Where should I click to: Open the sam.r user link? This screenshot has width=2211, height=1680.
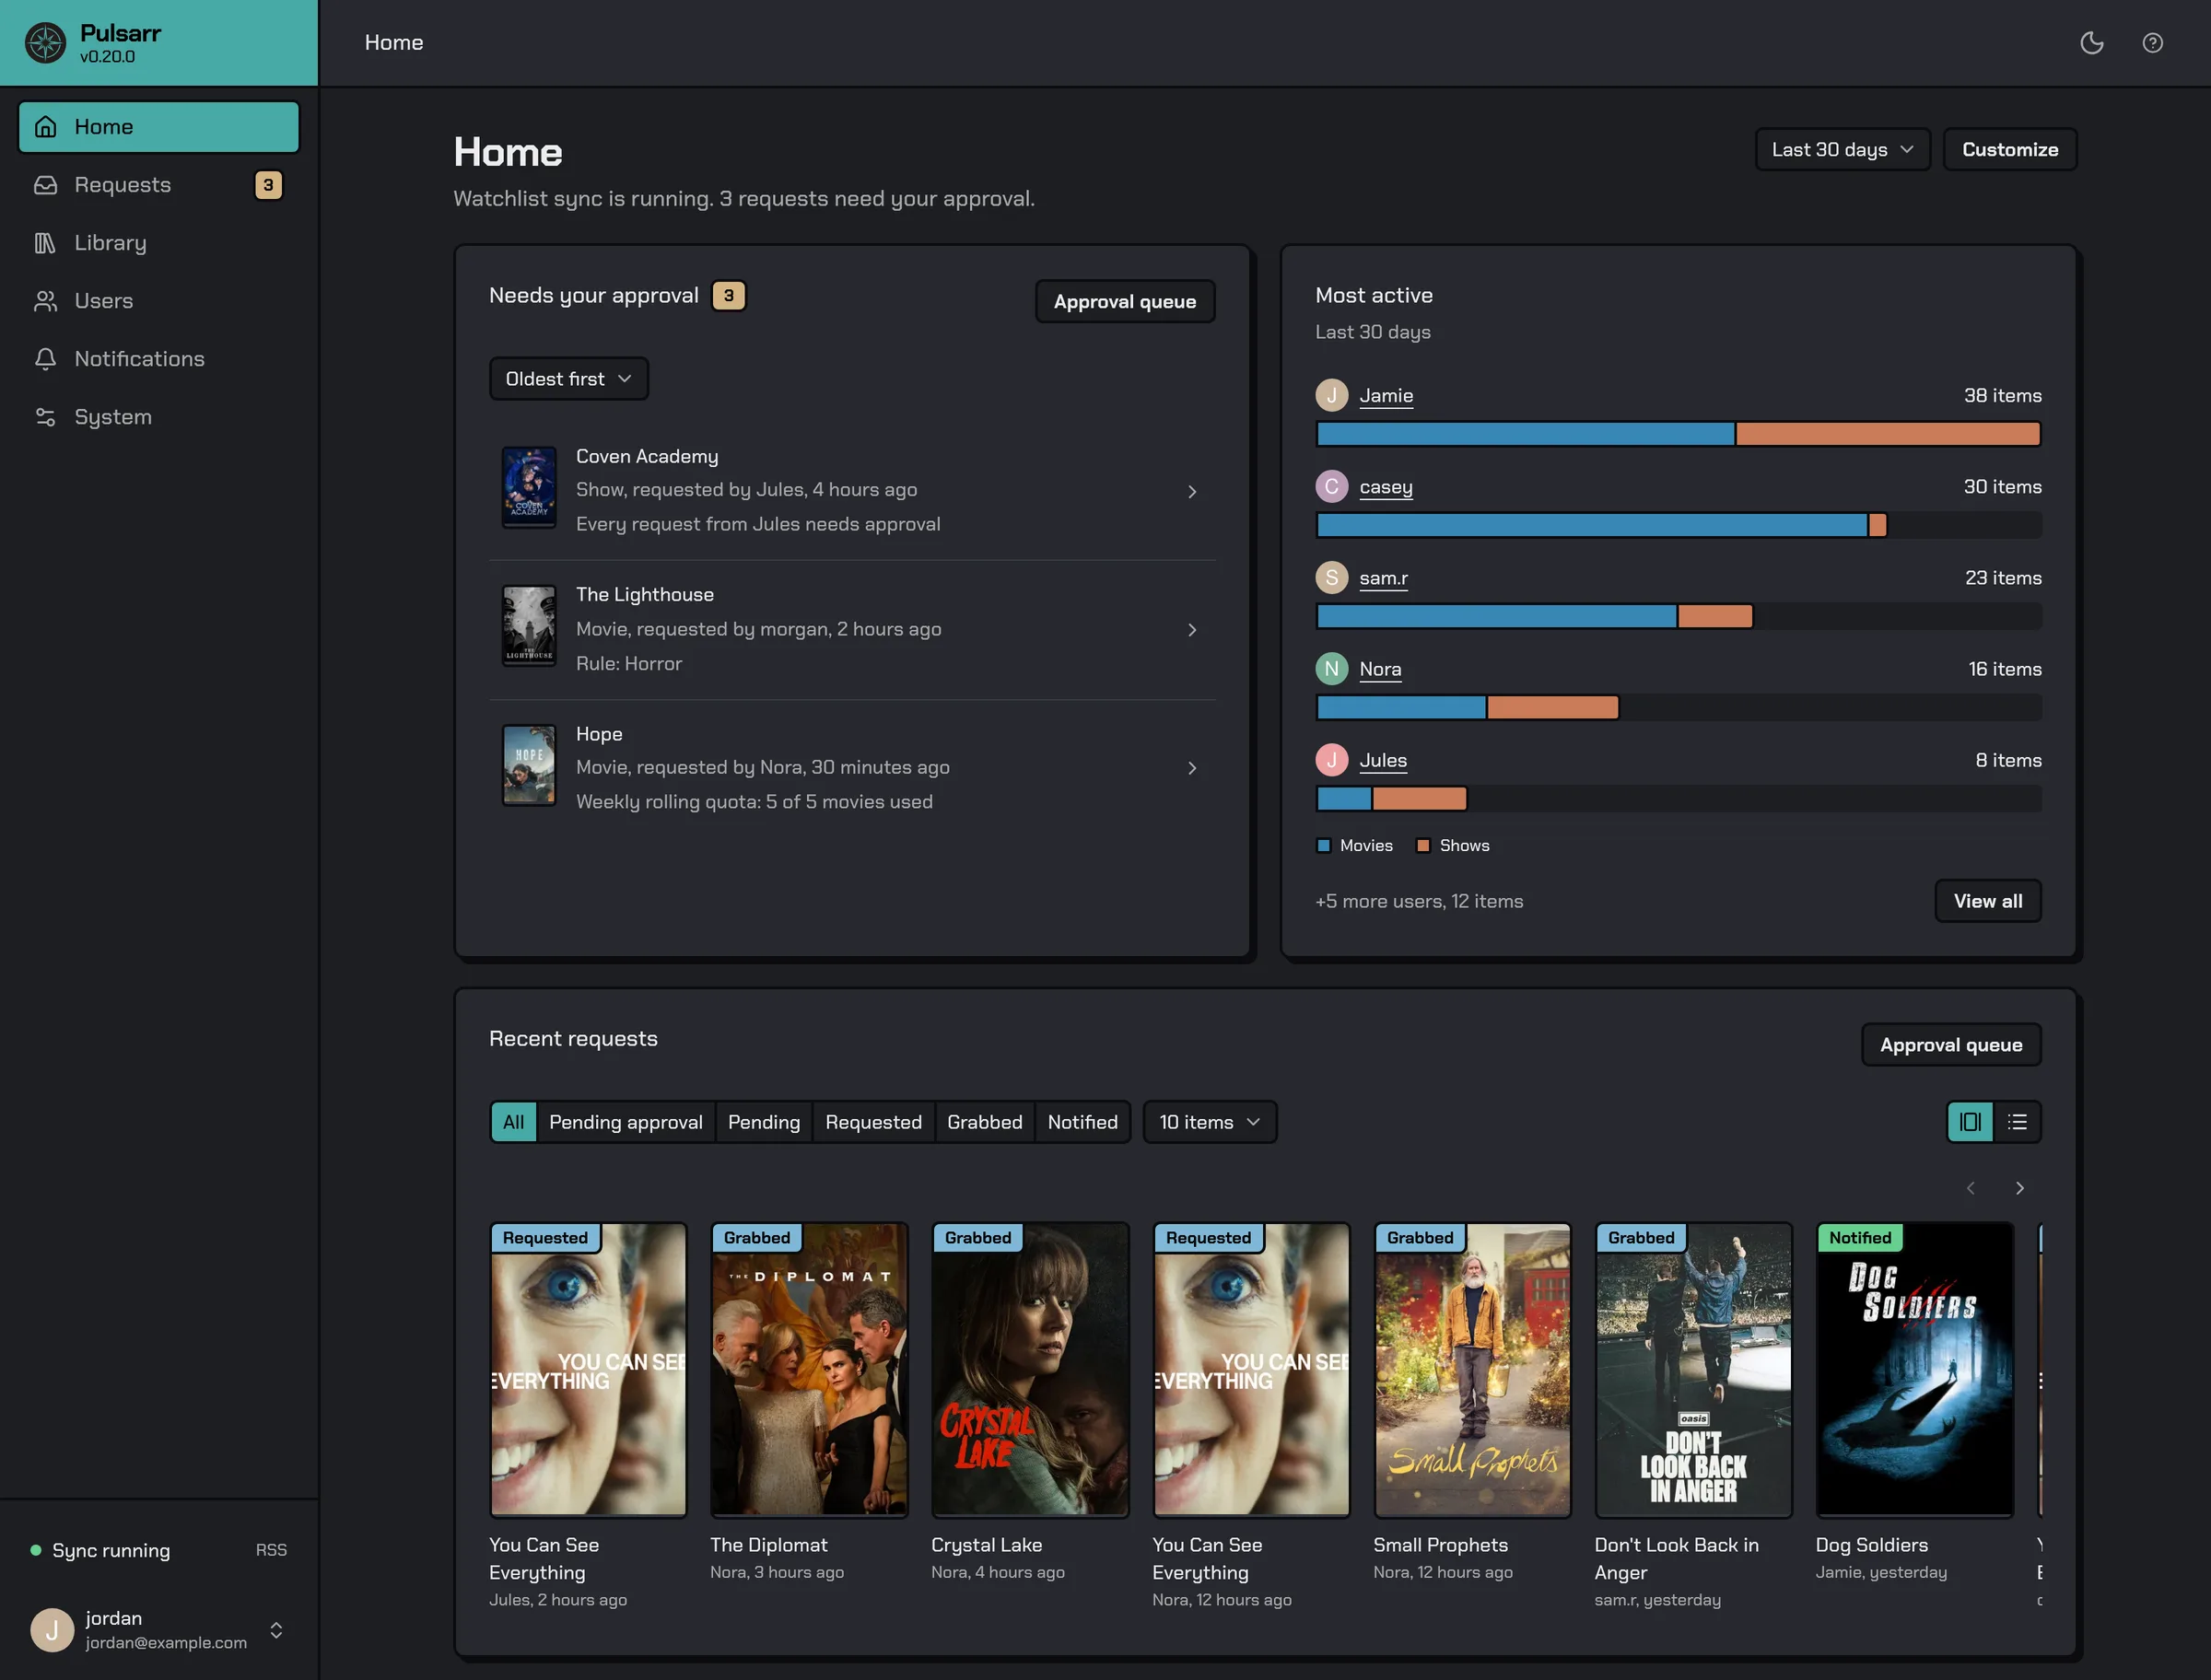1383,578
